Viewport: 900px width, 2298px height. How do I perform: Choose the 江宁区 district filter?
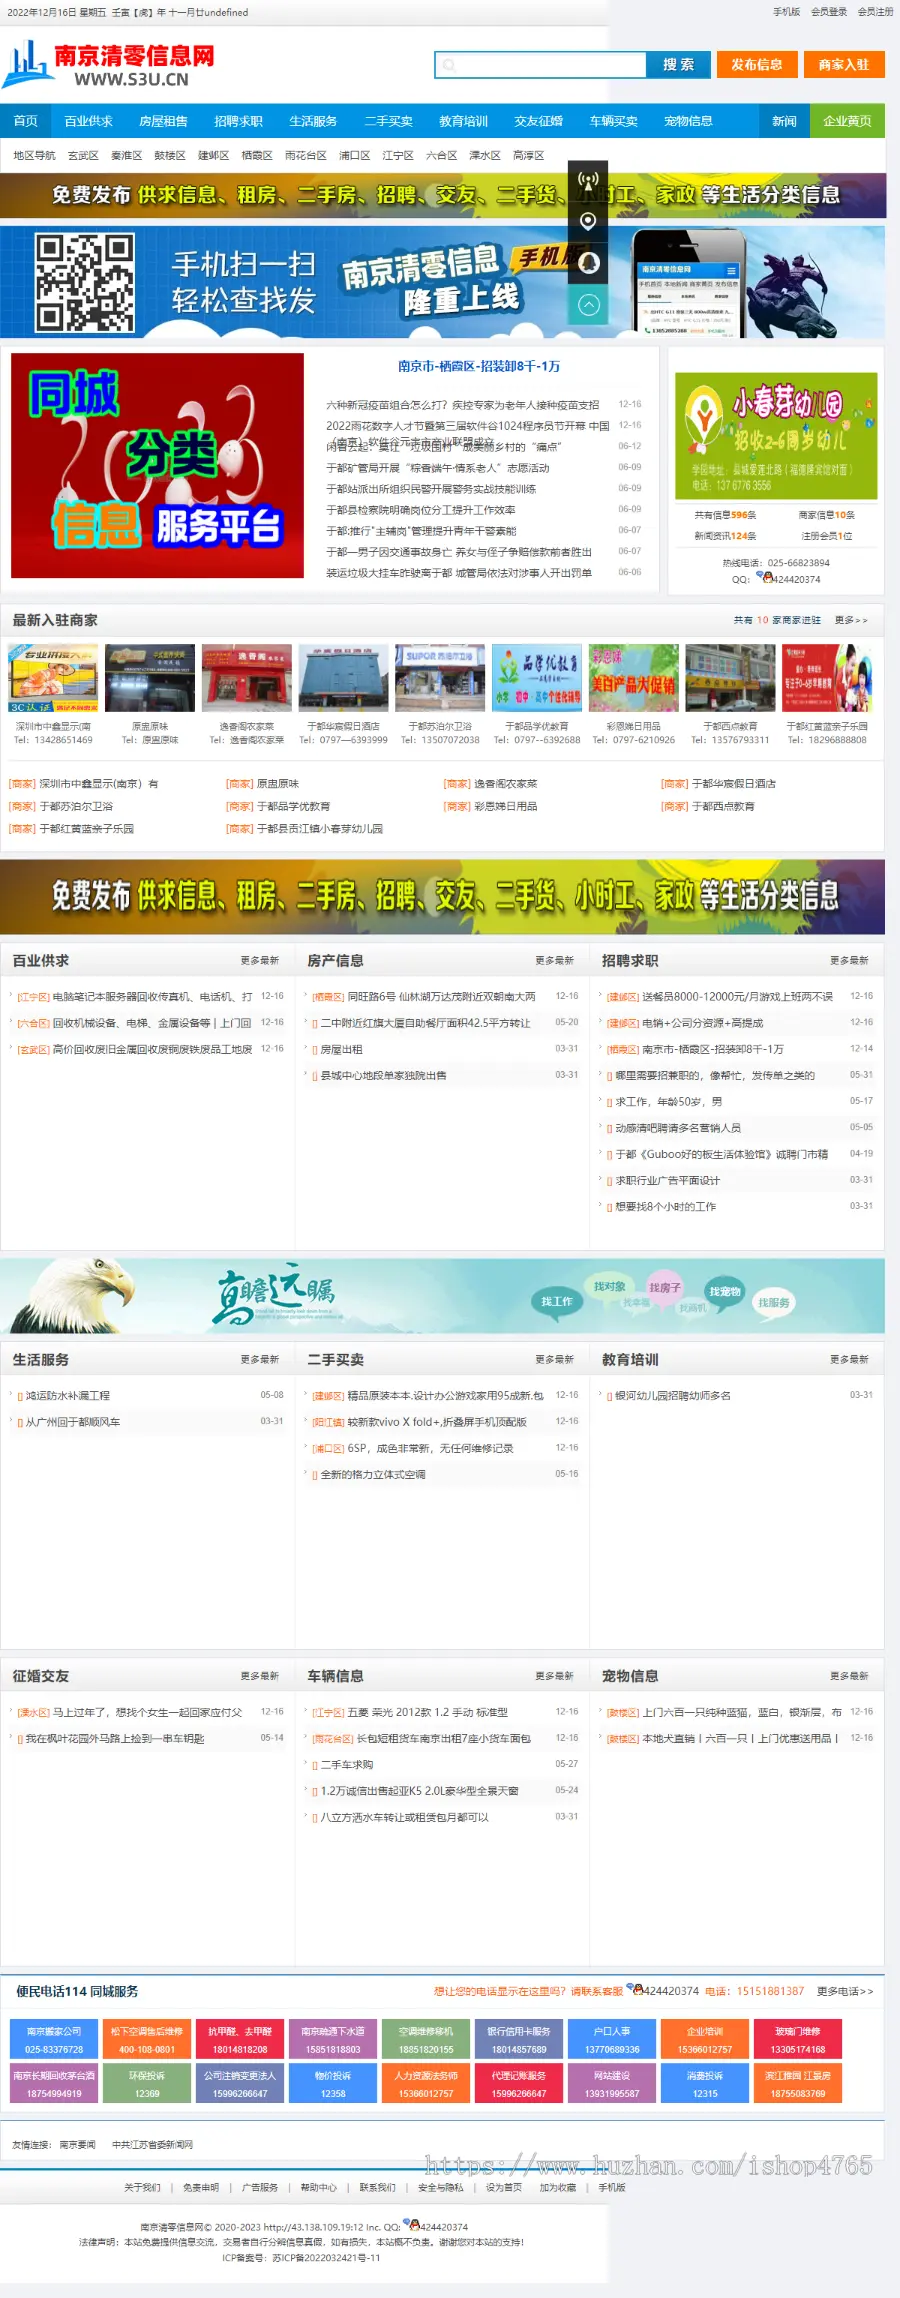tap(398, 156)
